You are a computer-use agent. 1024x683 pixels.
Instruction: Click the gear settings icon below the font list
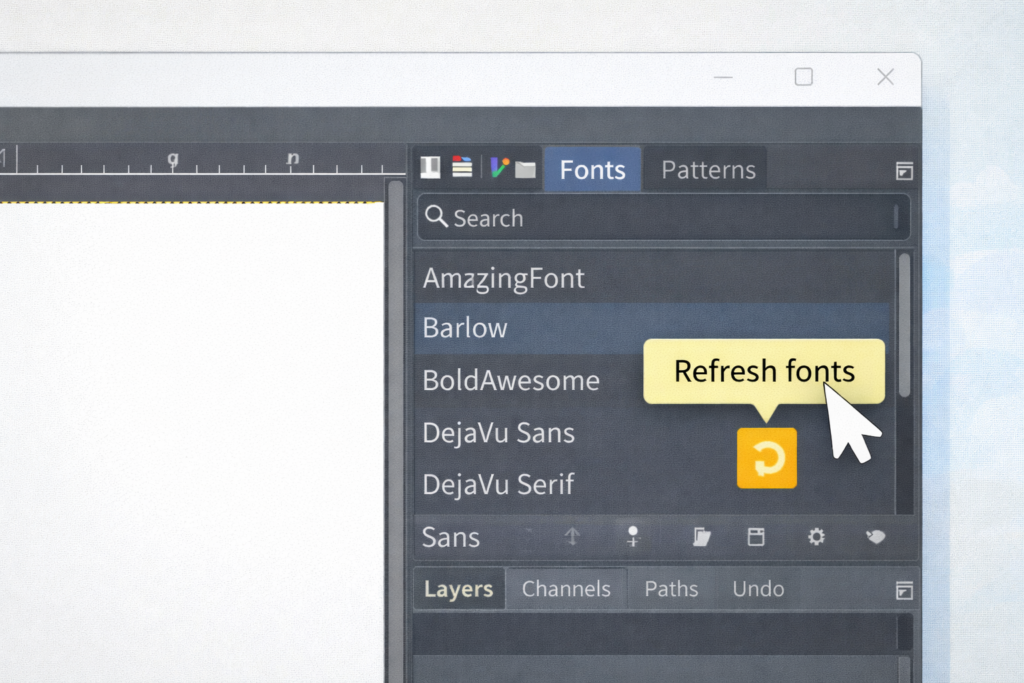coord(816,537)
